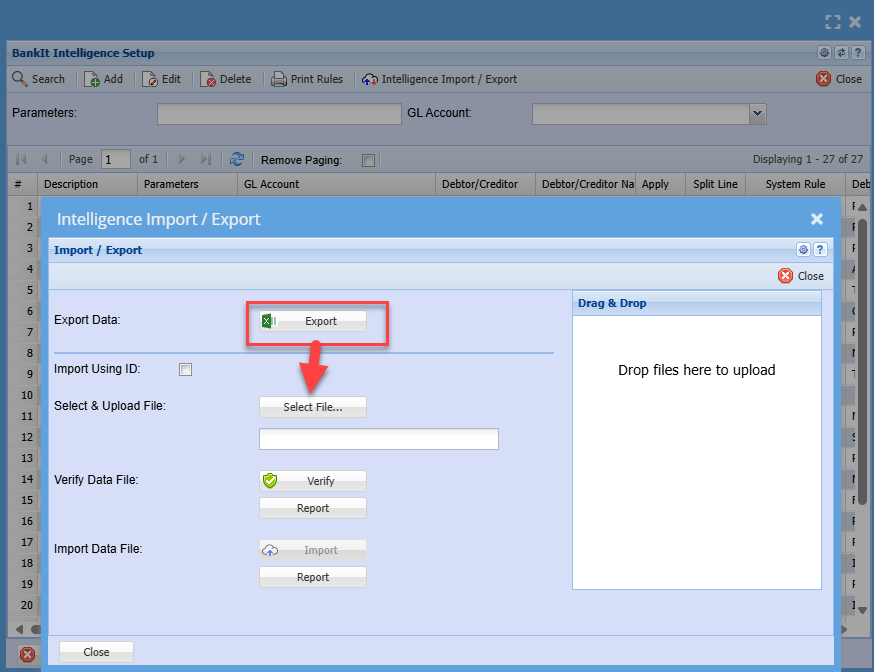Click the Export to Excel button

coord(312,321)
